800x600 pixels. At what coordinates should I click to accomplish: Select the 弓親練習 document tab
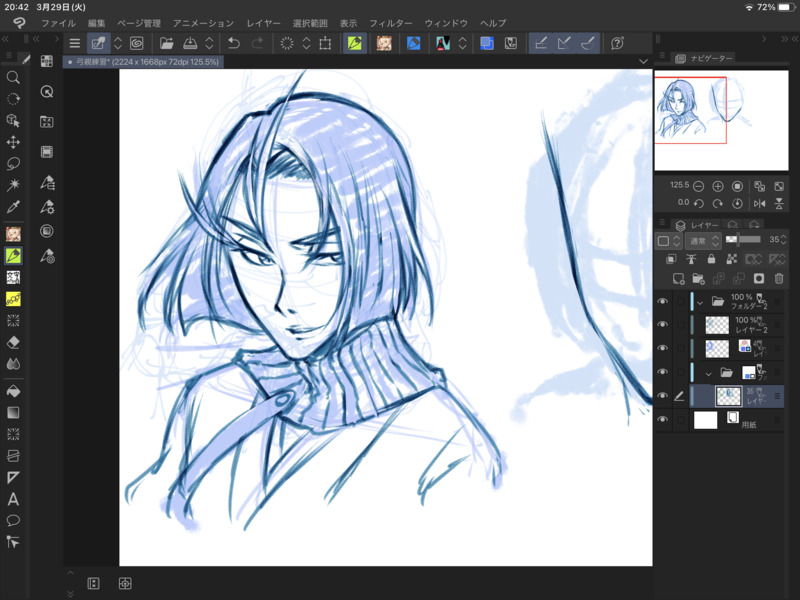point(143,62)
